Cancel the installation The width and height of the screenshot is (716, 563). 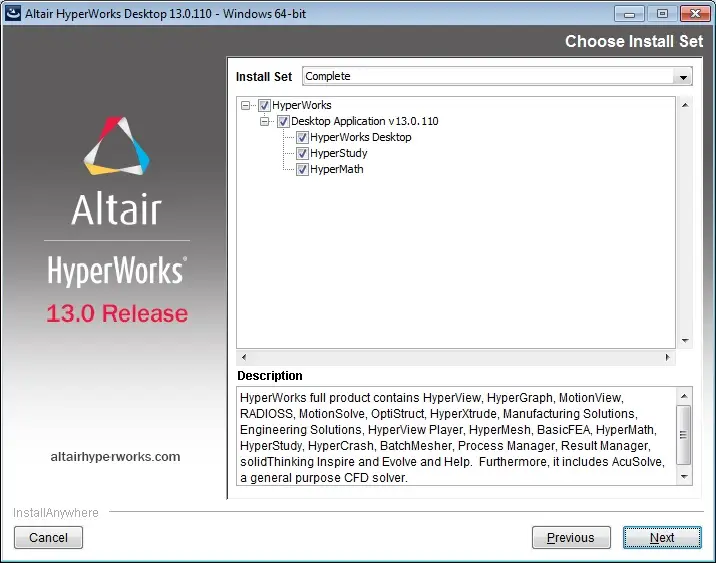click(x=48, y=537)
